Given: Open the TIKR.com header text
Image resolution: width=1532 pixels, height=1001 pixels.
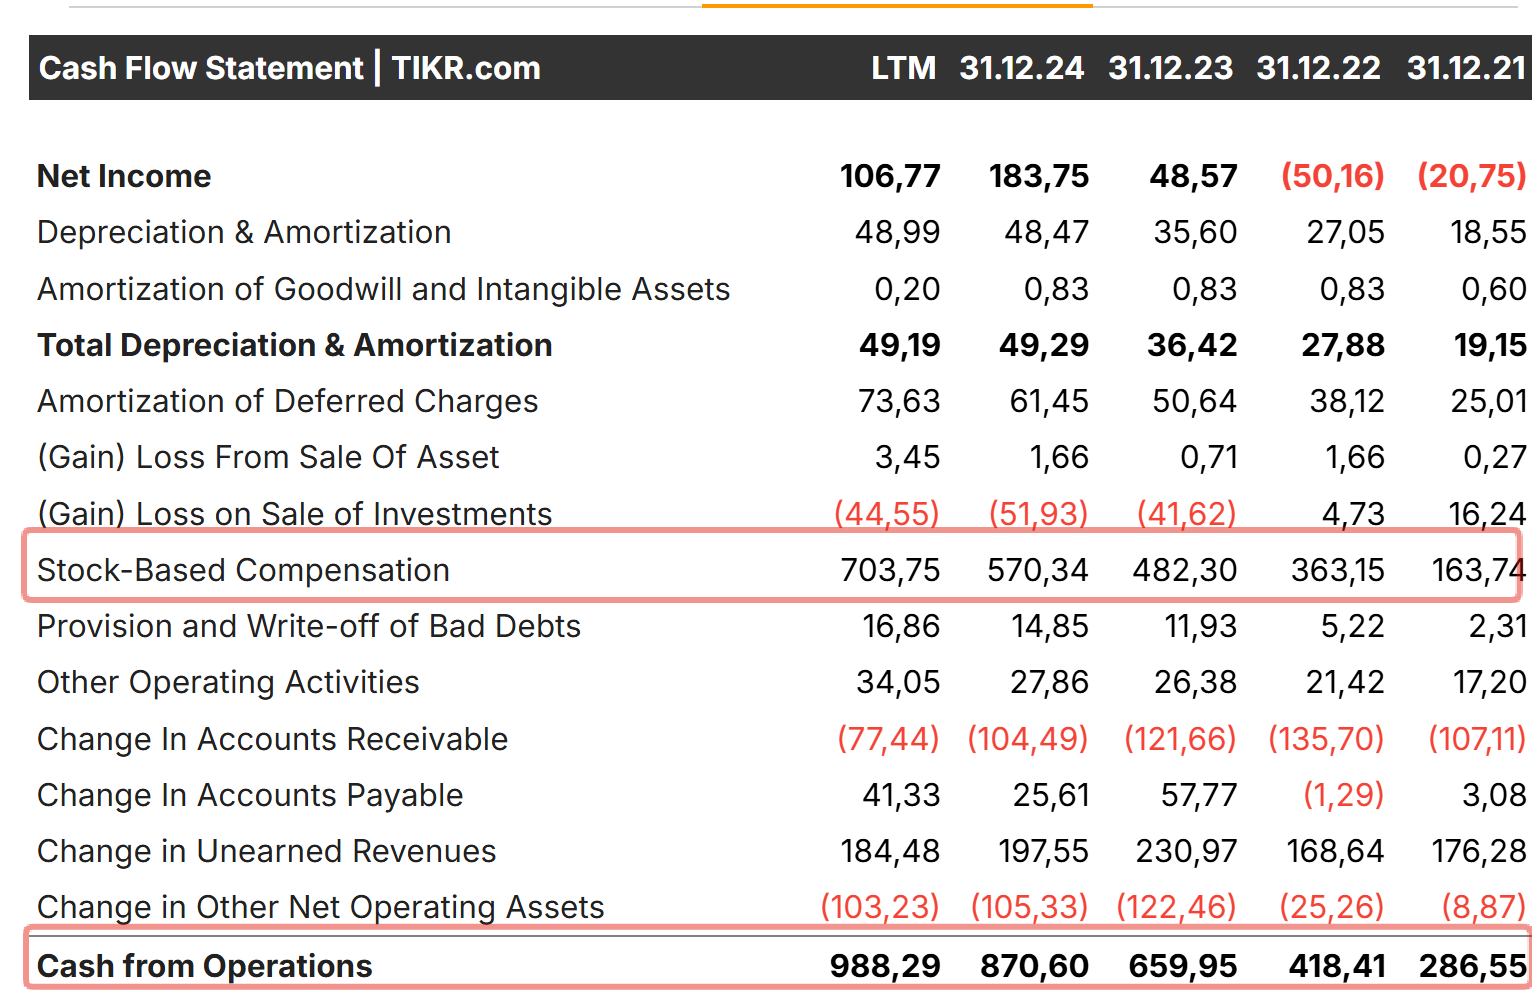Looking at the screenshot, I should 466,68.
